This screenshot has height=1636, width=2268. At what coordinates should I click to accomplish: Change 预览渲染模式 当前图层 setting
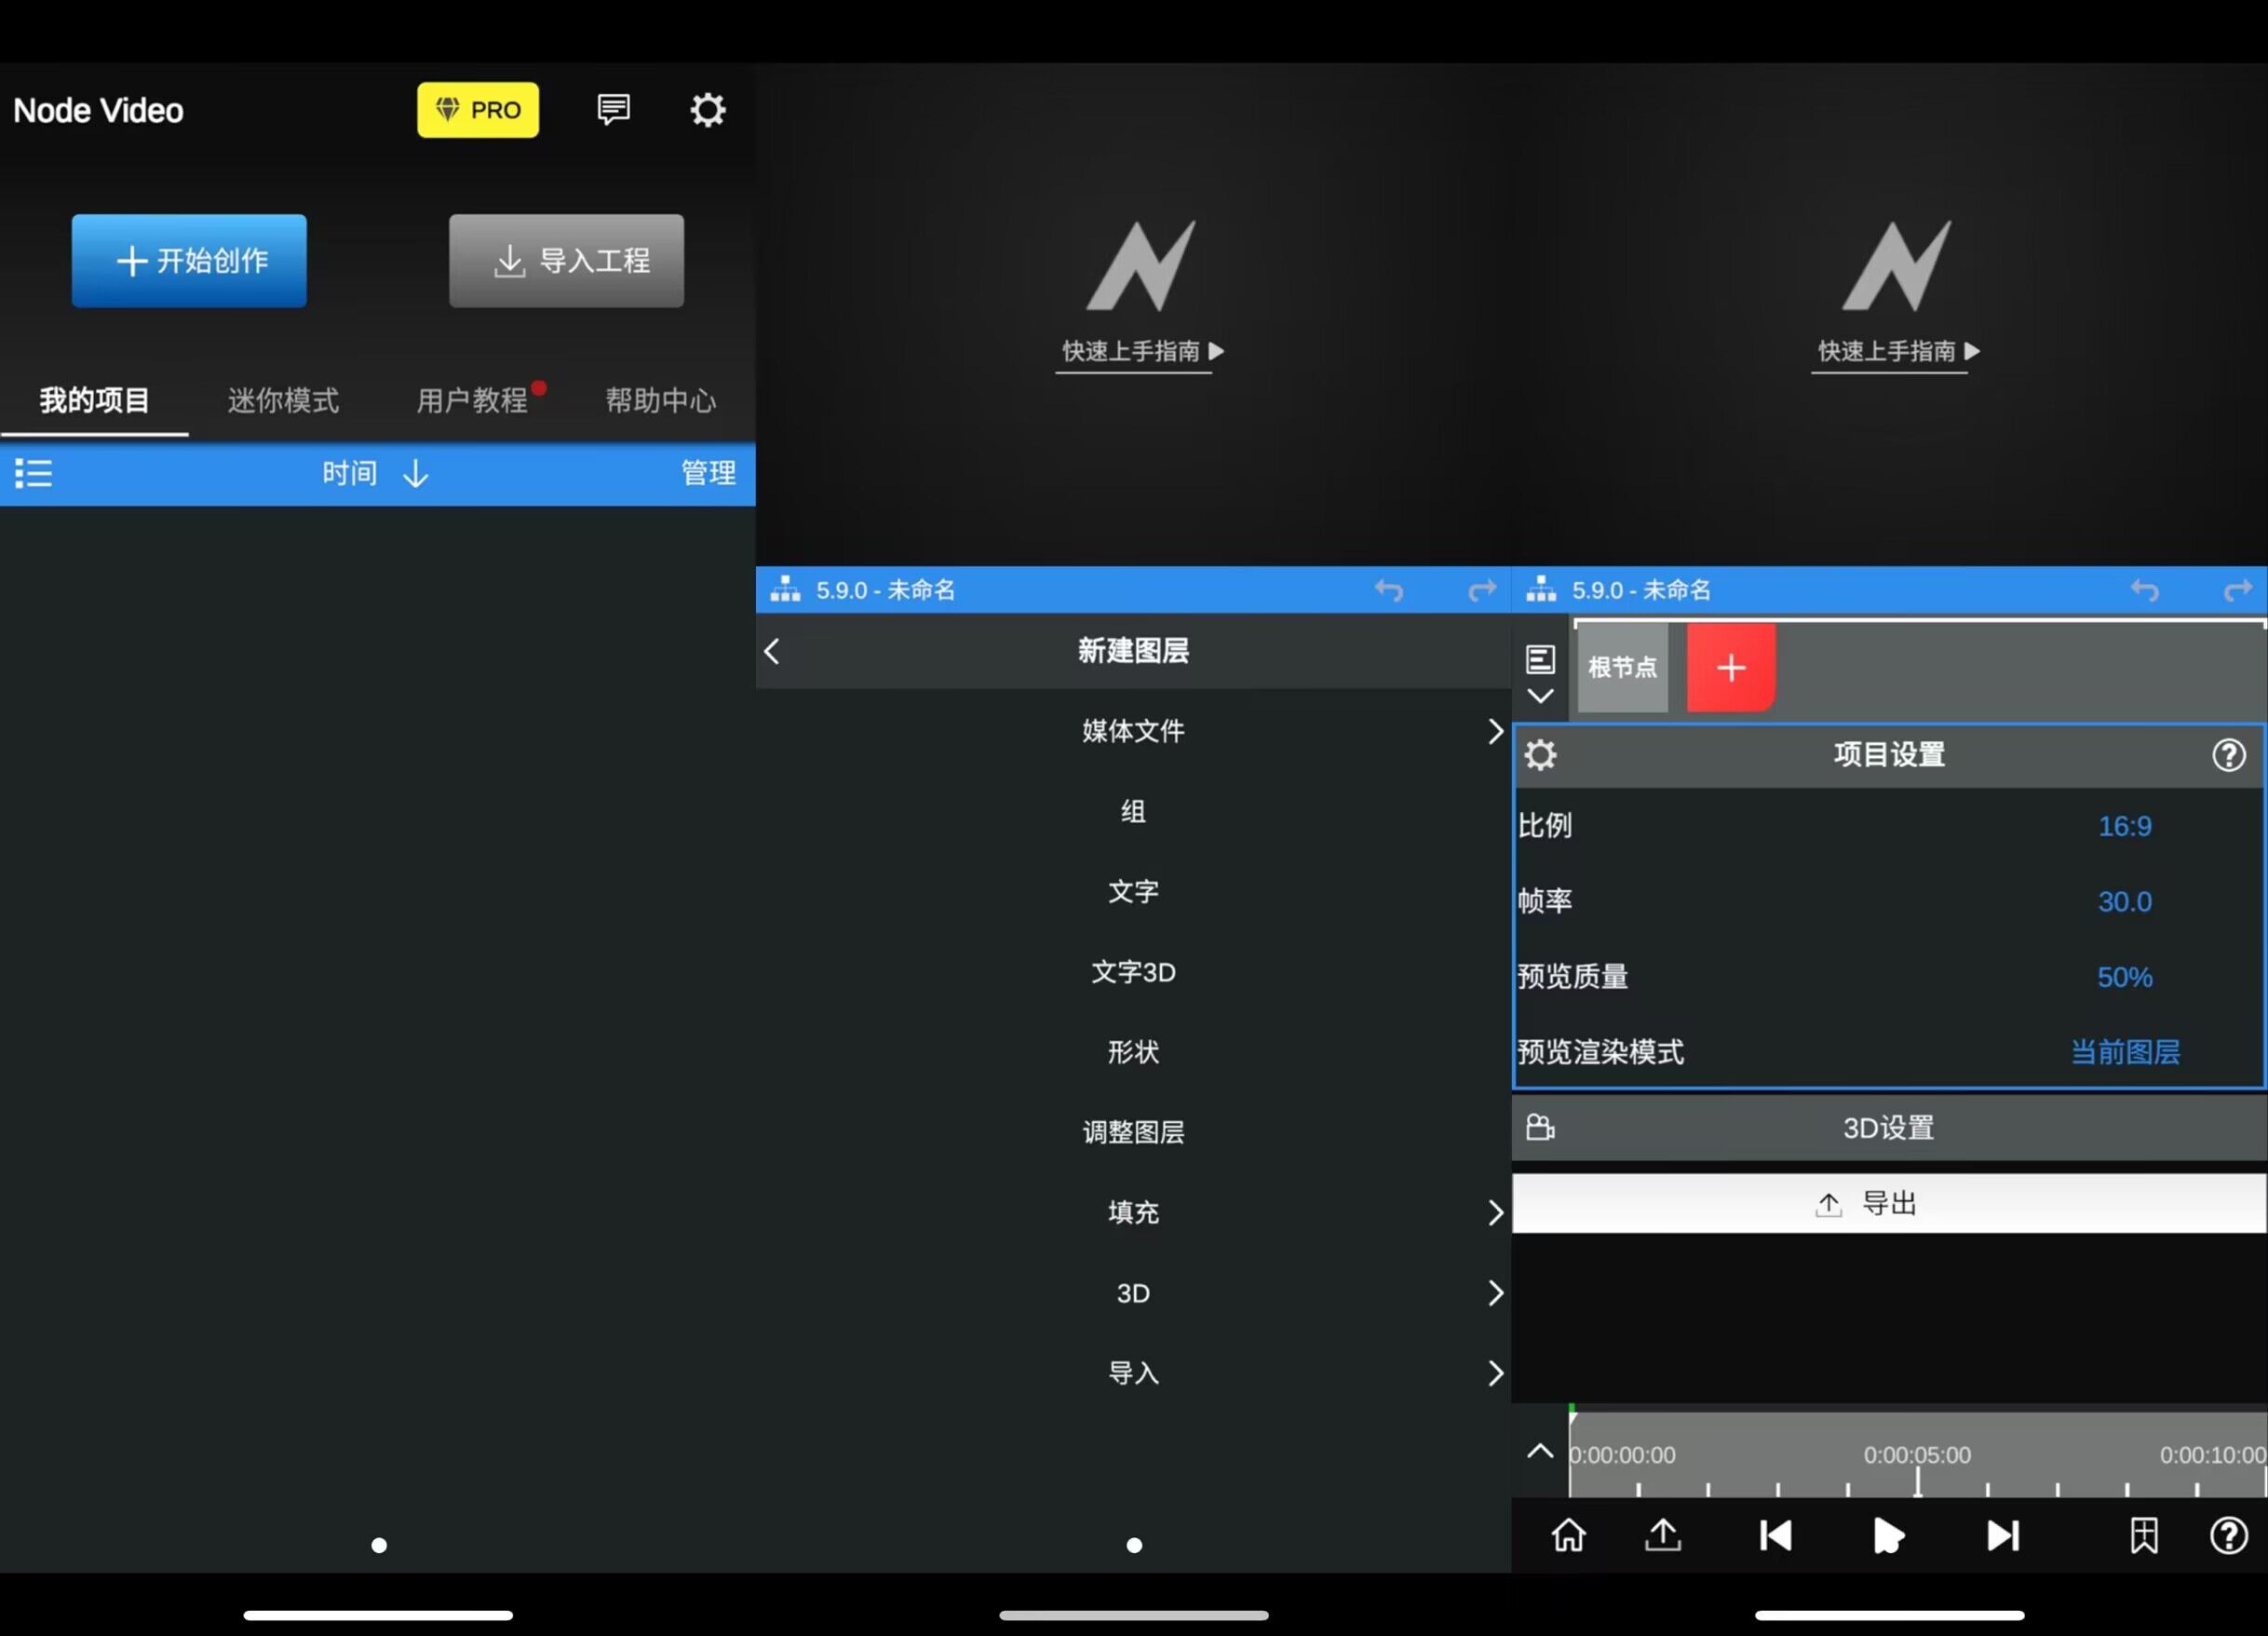point(2124,1052)
